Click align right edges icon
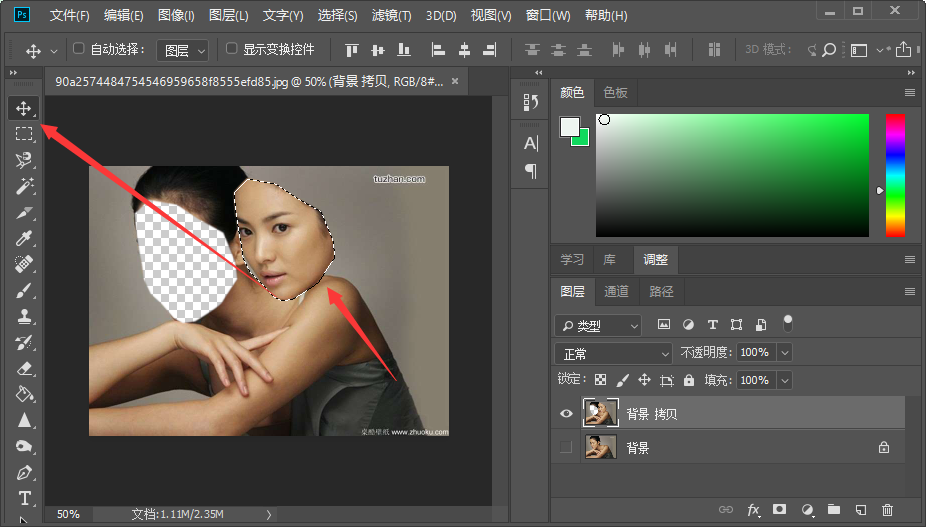The image size is (926, 527). 490,50
